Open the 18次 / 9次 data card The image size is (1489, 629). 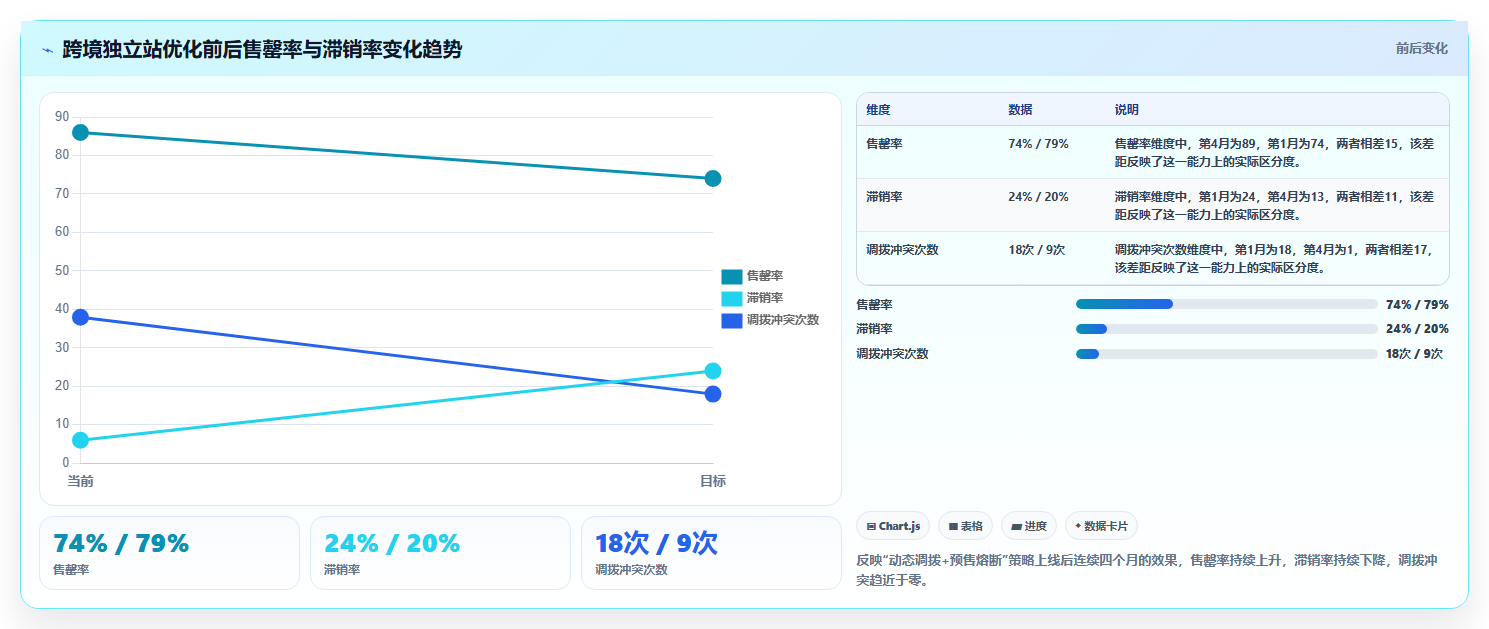coord(711,553)
